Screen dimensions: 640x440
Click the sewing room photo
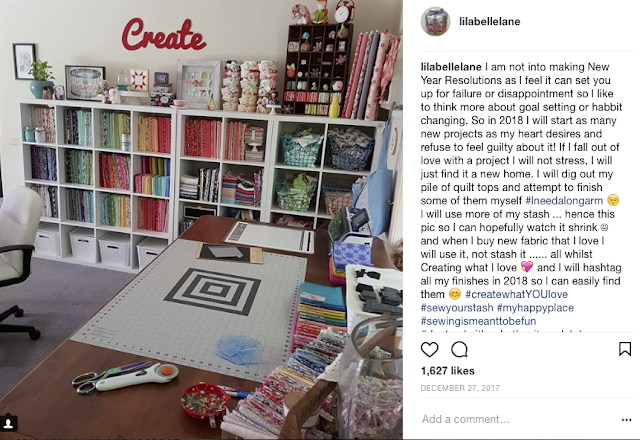[201, 220]
